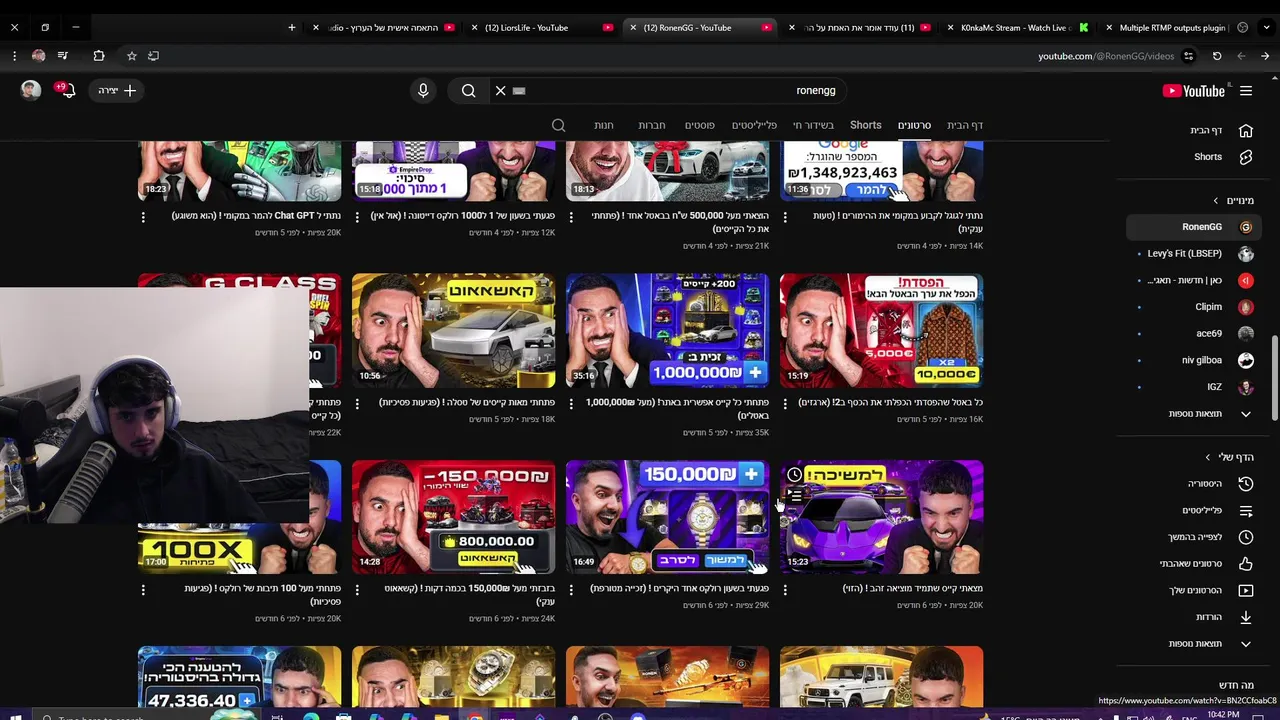Open פלייליסטים in the sidebar

click(x=1221, y=511)
